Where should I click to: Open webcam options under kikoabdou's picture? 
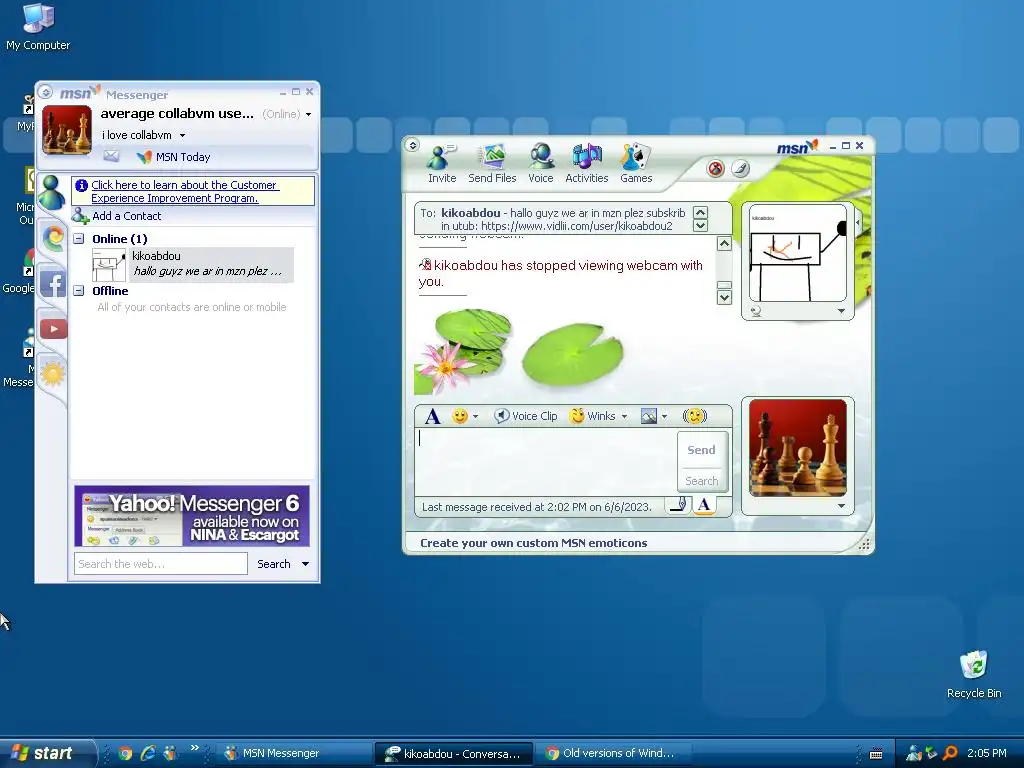pos(756,312)
